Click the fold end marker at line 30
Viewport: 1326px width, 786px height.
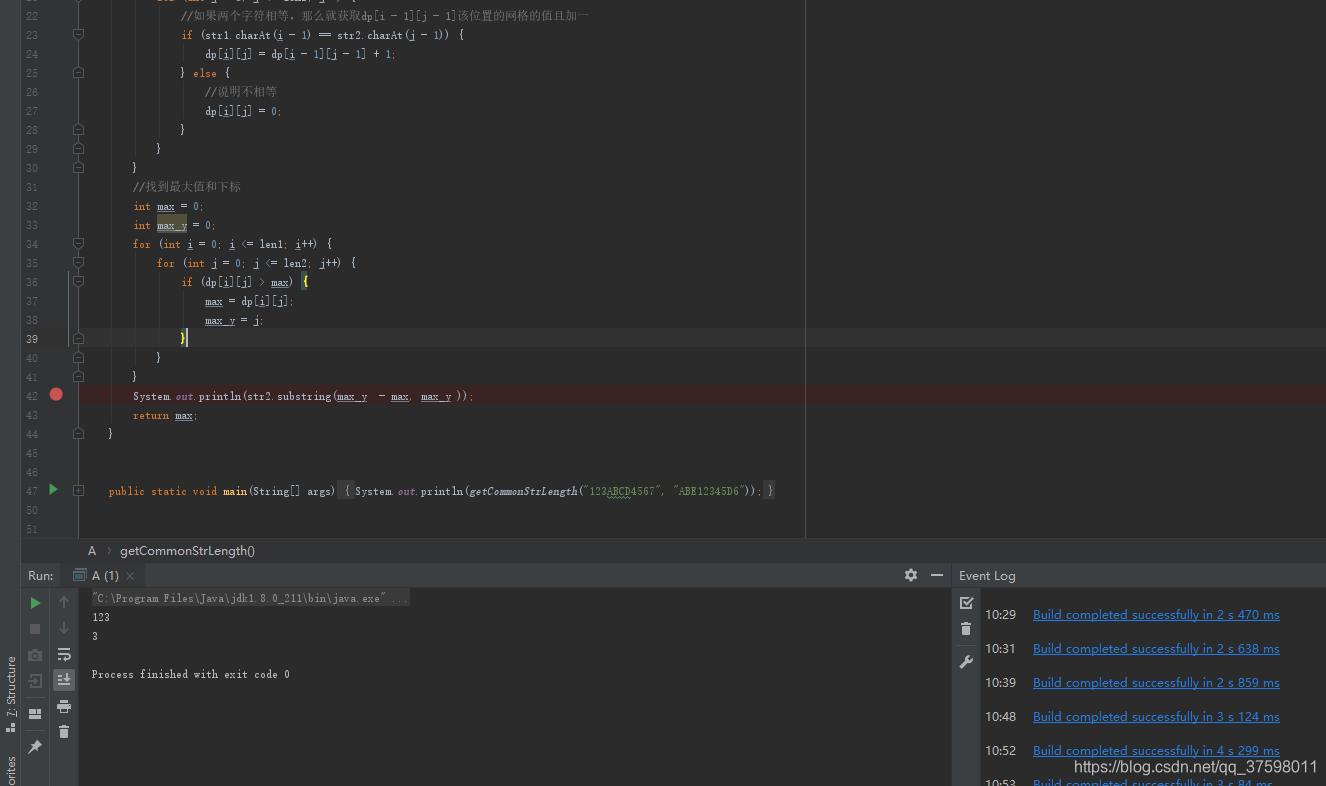78,167
